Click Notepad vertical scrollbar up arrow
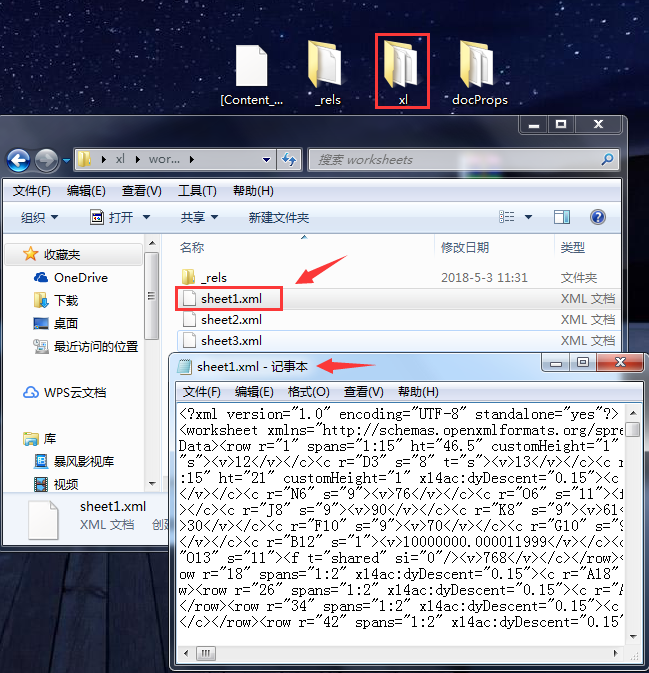 (x=633, y=413)
